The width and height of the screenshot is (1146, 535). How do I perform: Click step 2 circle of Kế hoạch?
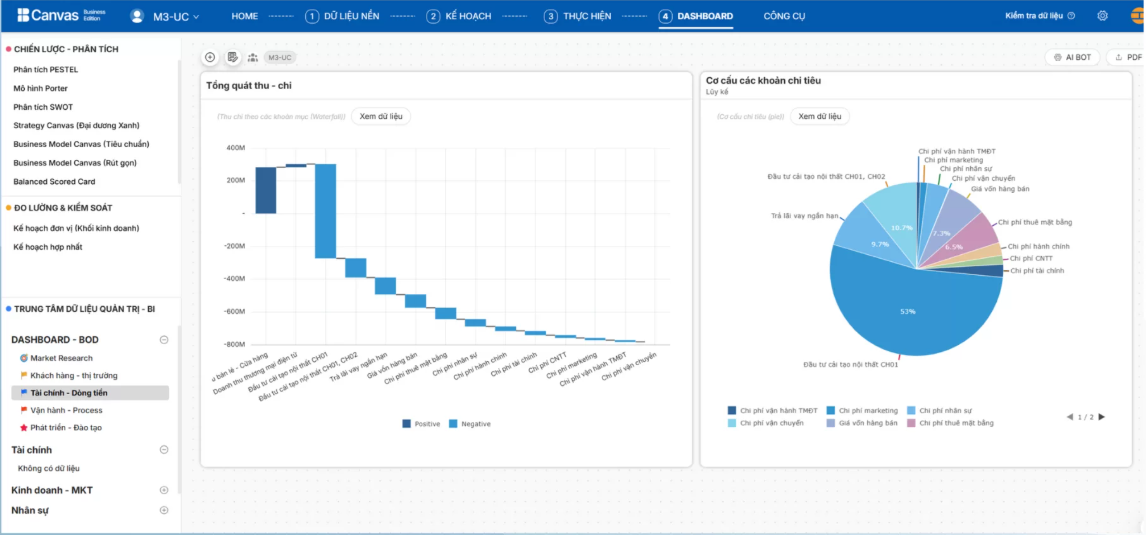(x=433, y=16)
